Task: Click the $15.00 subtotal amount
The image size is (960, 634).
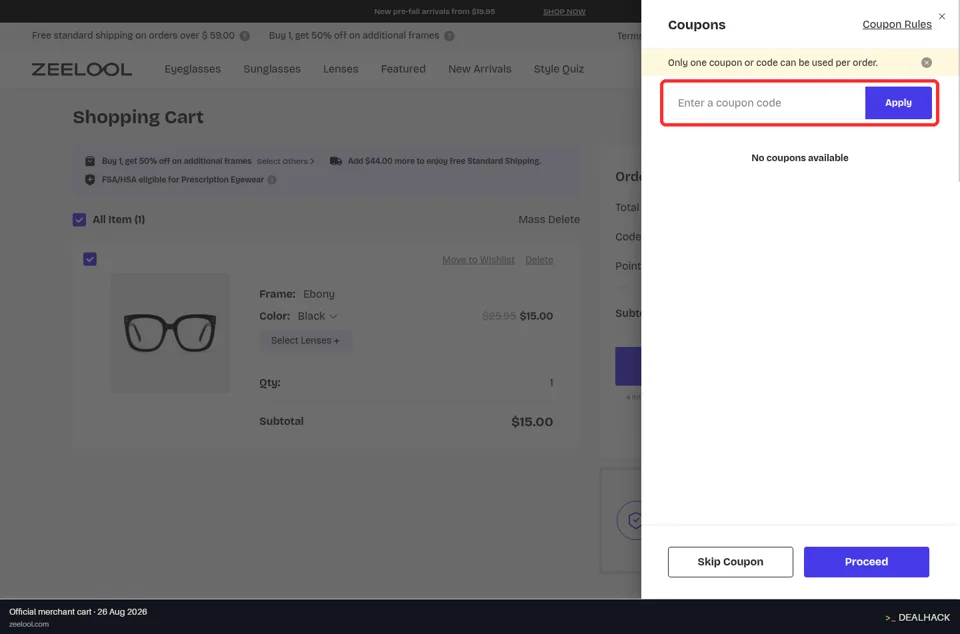Action: [x=532, y=422]
